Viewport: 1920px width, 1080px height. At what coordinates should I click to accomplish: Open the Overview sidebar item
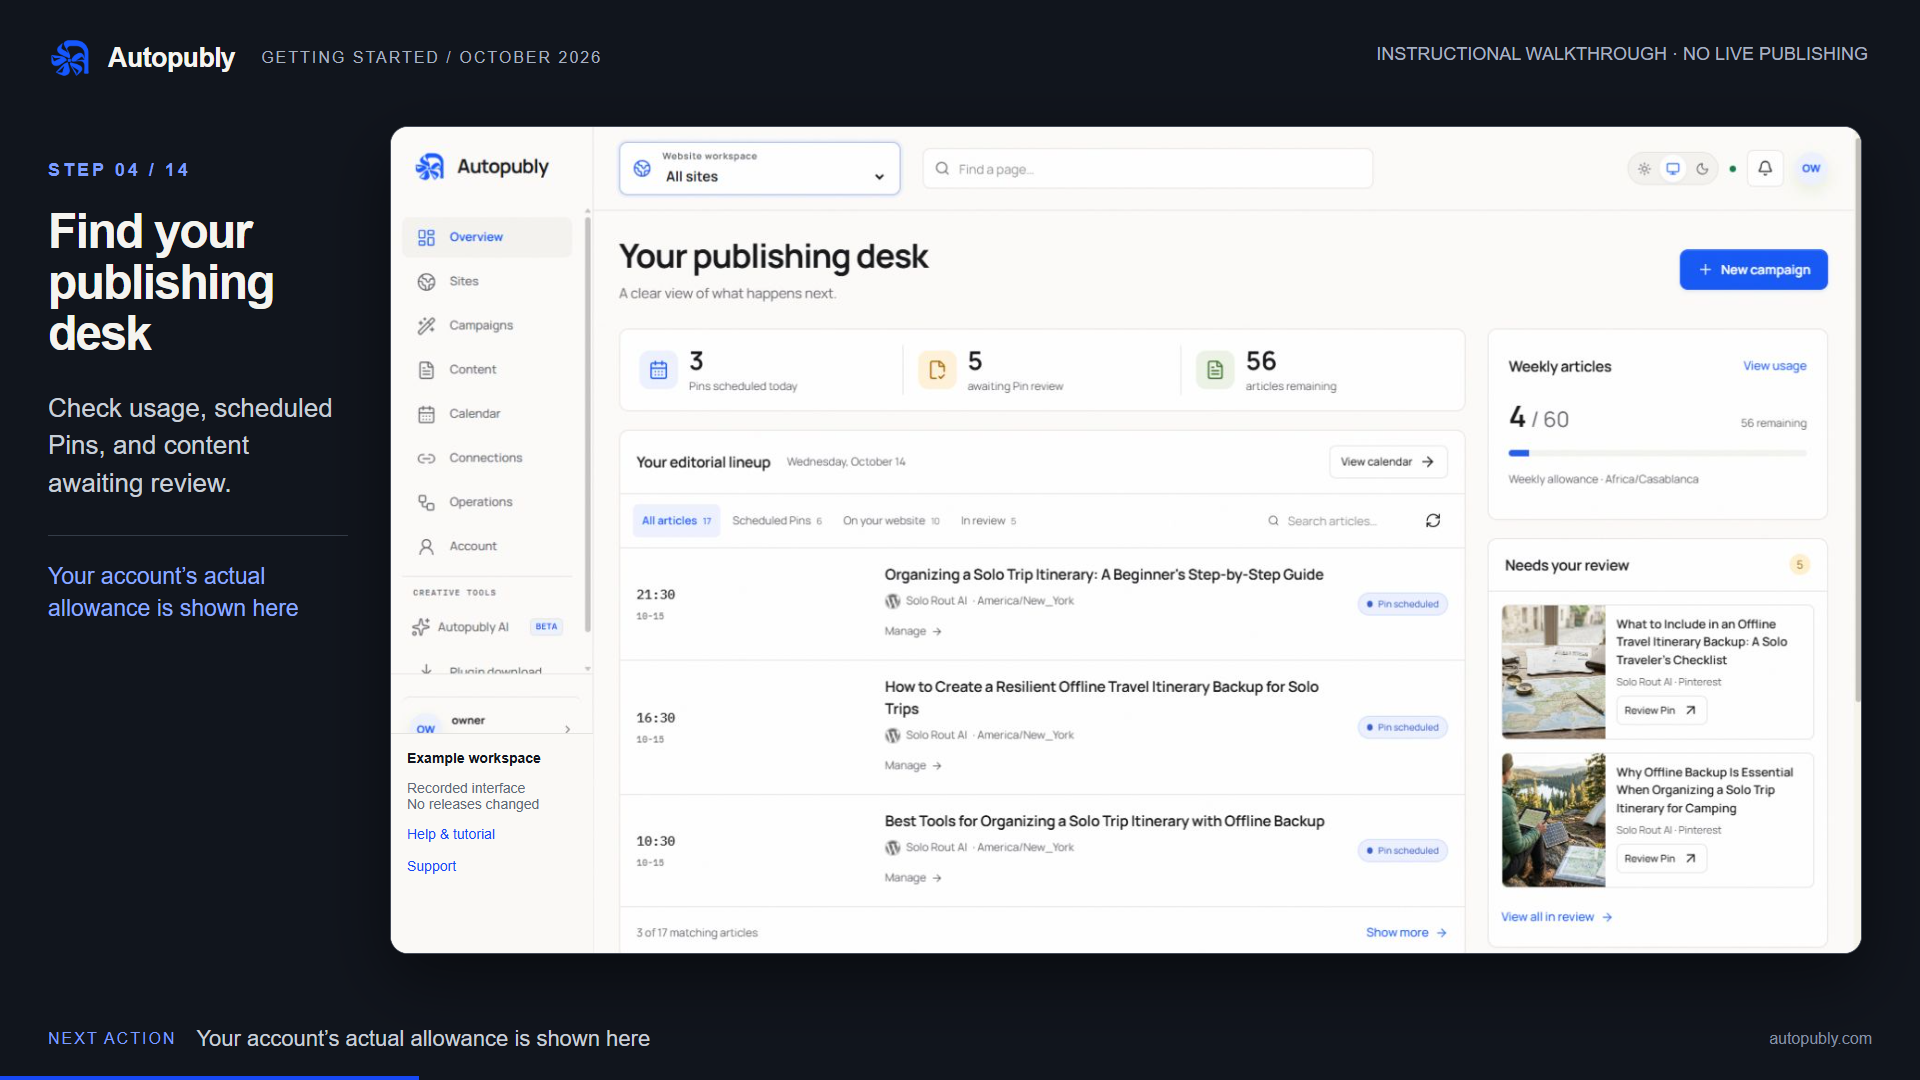(487, 237)
